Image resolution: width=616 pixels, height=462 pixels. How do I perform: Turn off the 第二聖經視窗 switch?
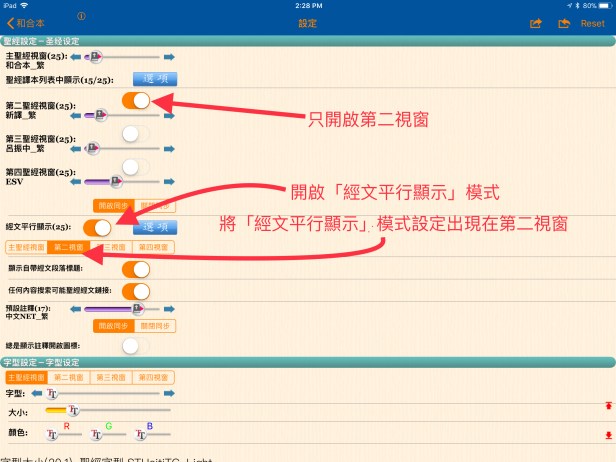(x=136, y=99)
